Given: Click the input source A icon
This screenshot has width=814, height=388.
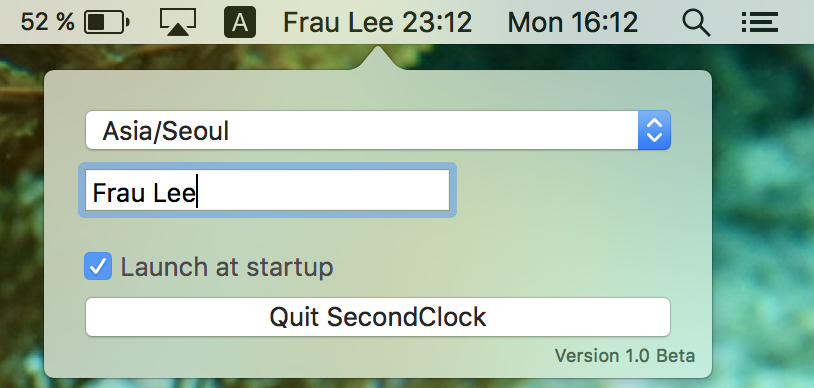Looking at the screenshot, I should coord(240,22).
